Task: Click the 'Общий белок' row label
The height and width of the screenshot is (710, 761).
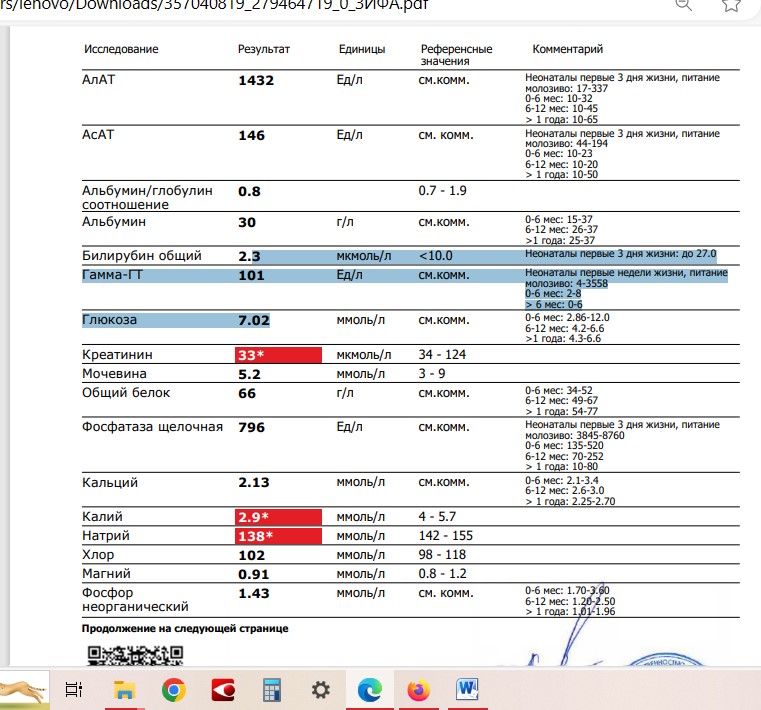Action: [x=126, y=393]
